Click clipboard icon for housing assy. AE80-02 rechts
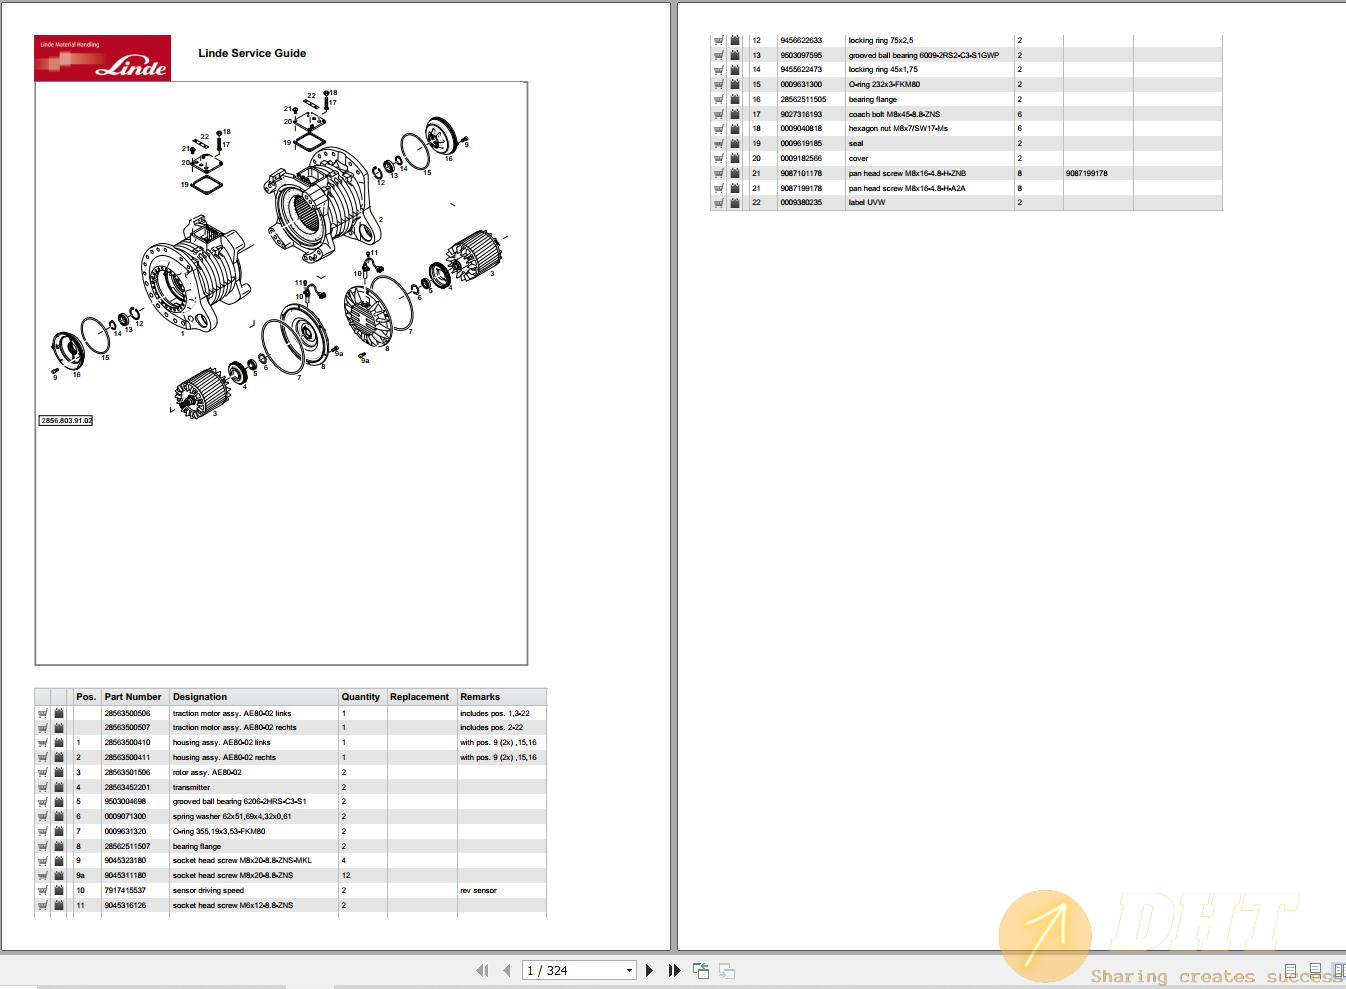1346x989 pixels. 59,757
